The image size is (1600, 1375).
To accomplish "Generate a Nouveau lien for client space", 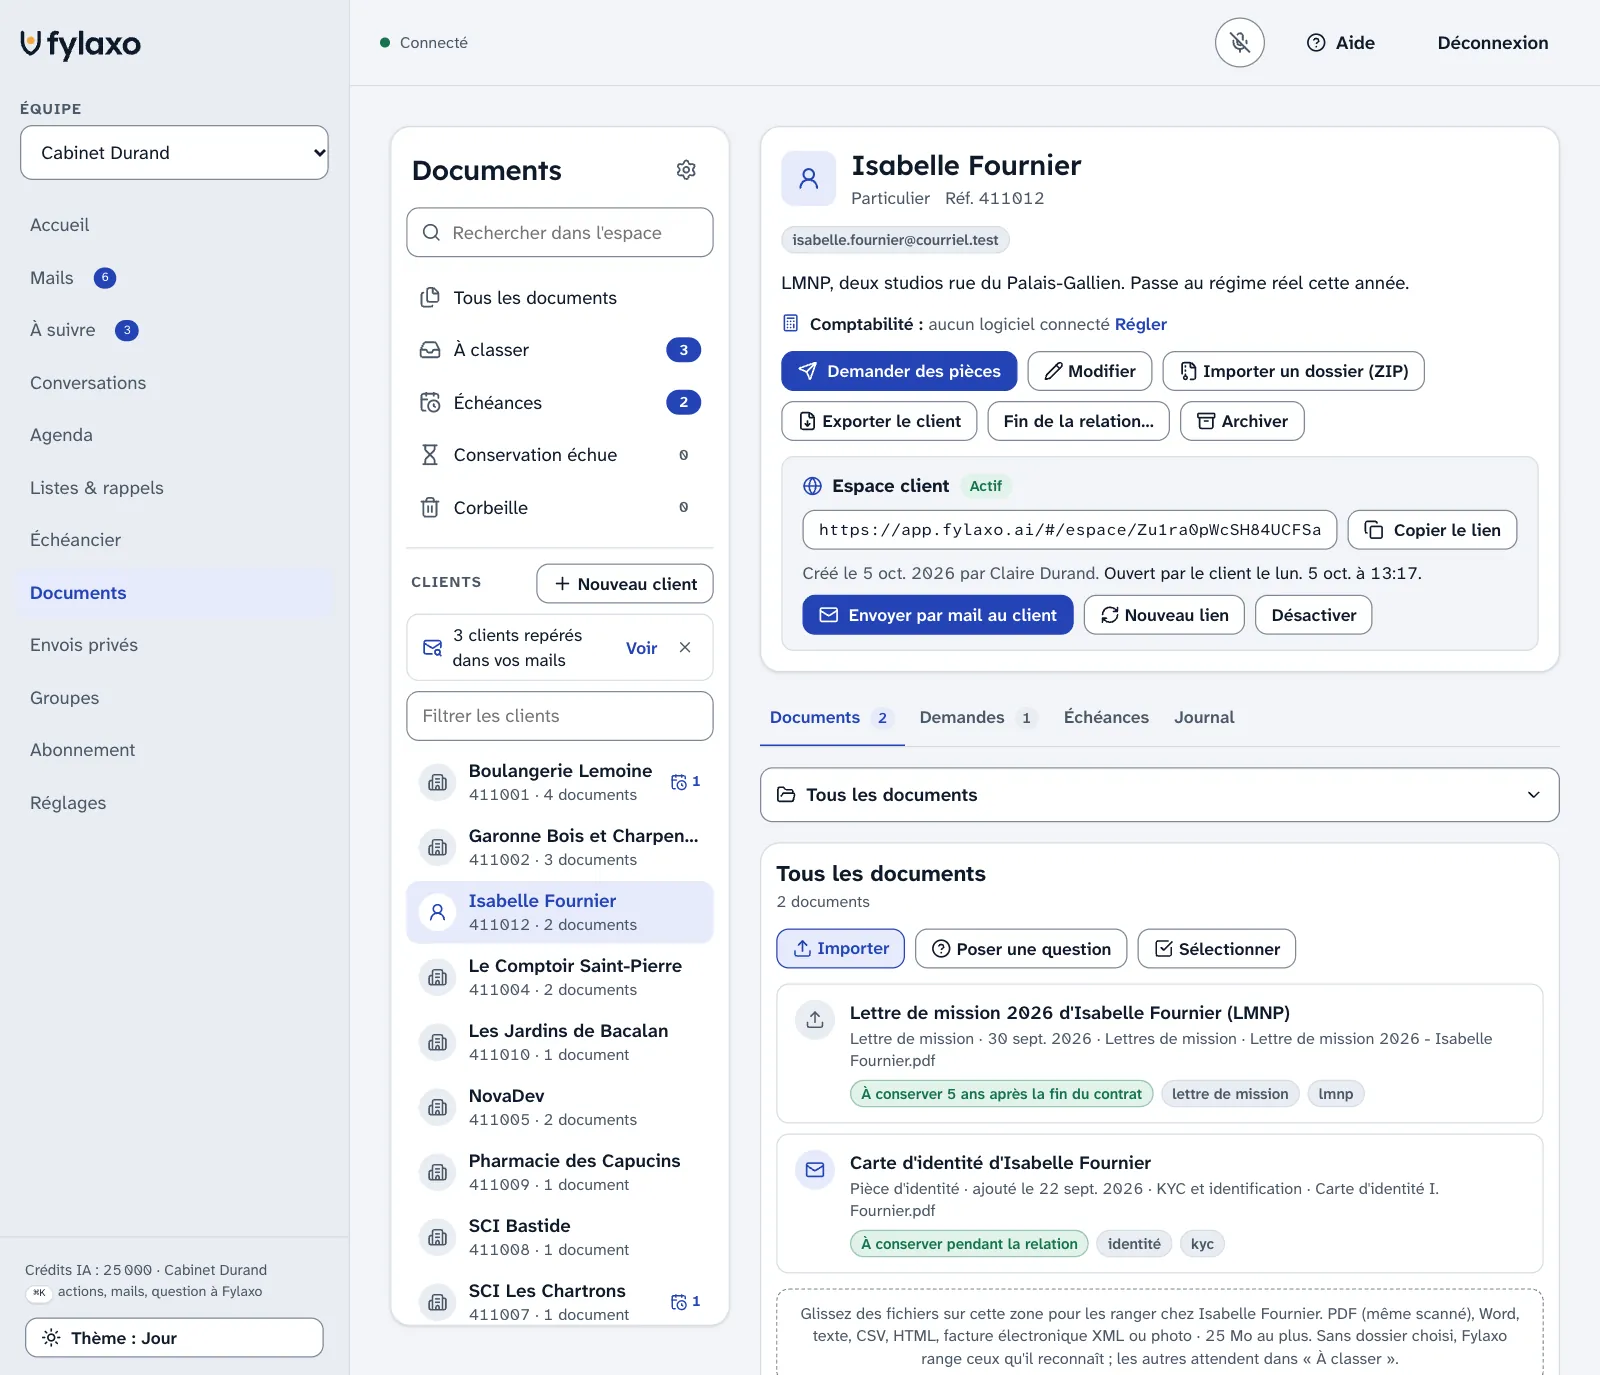I will (x=1164, y=615).
